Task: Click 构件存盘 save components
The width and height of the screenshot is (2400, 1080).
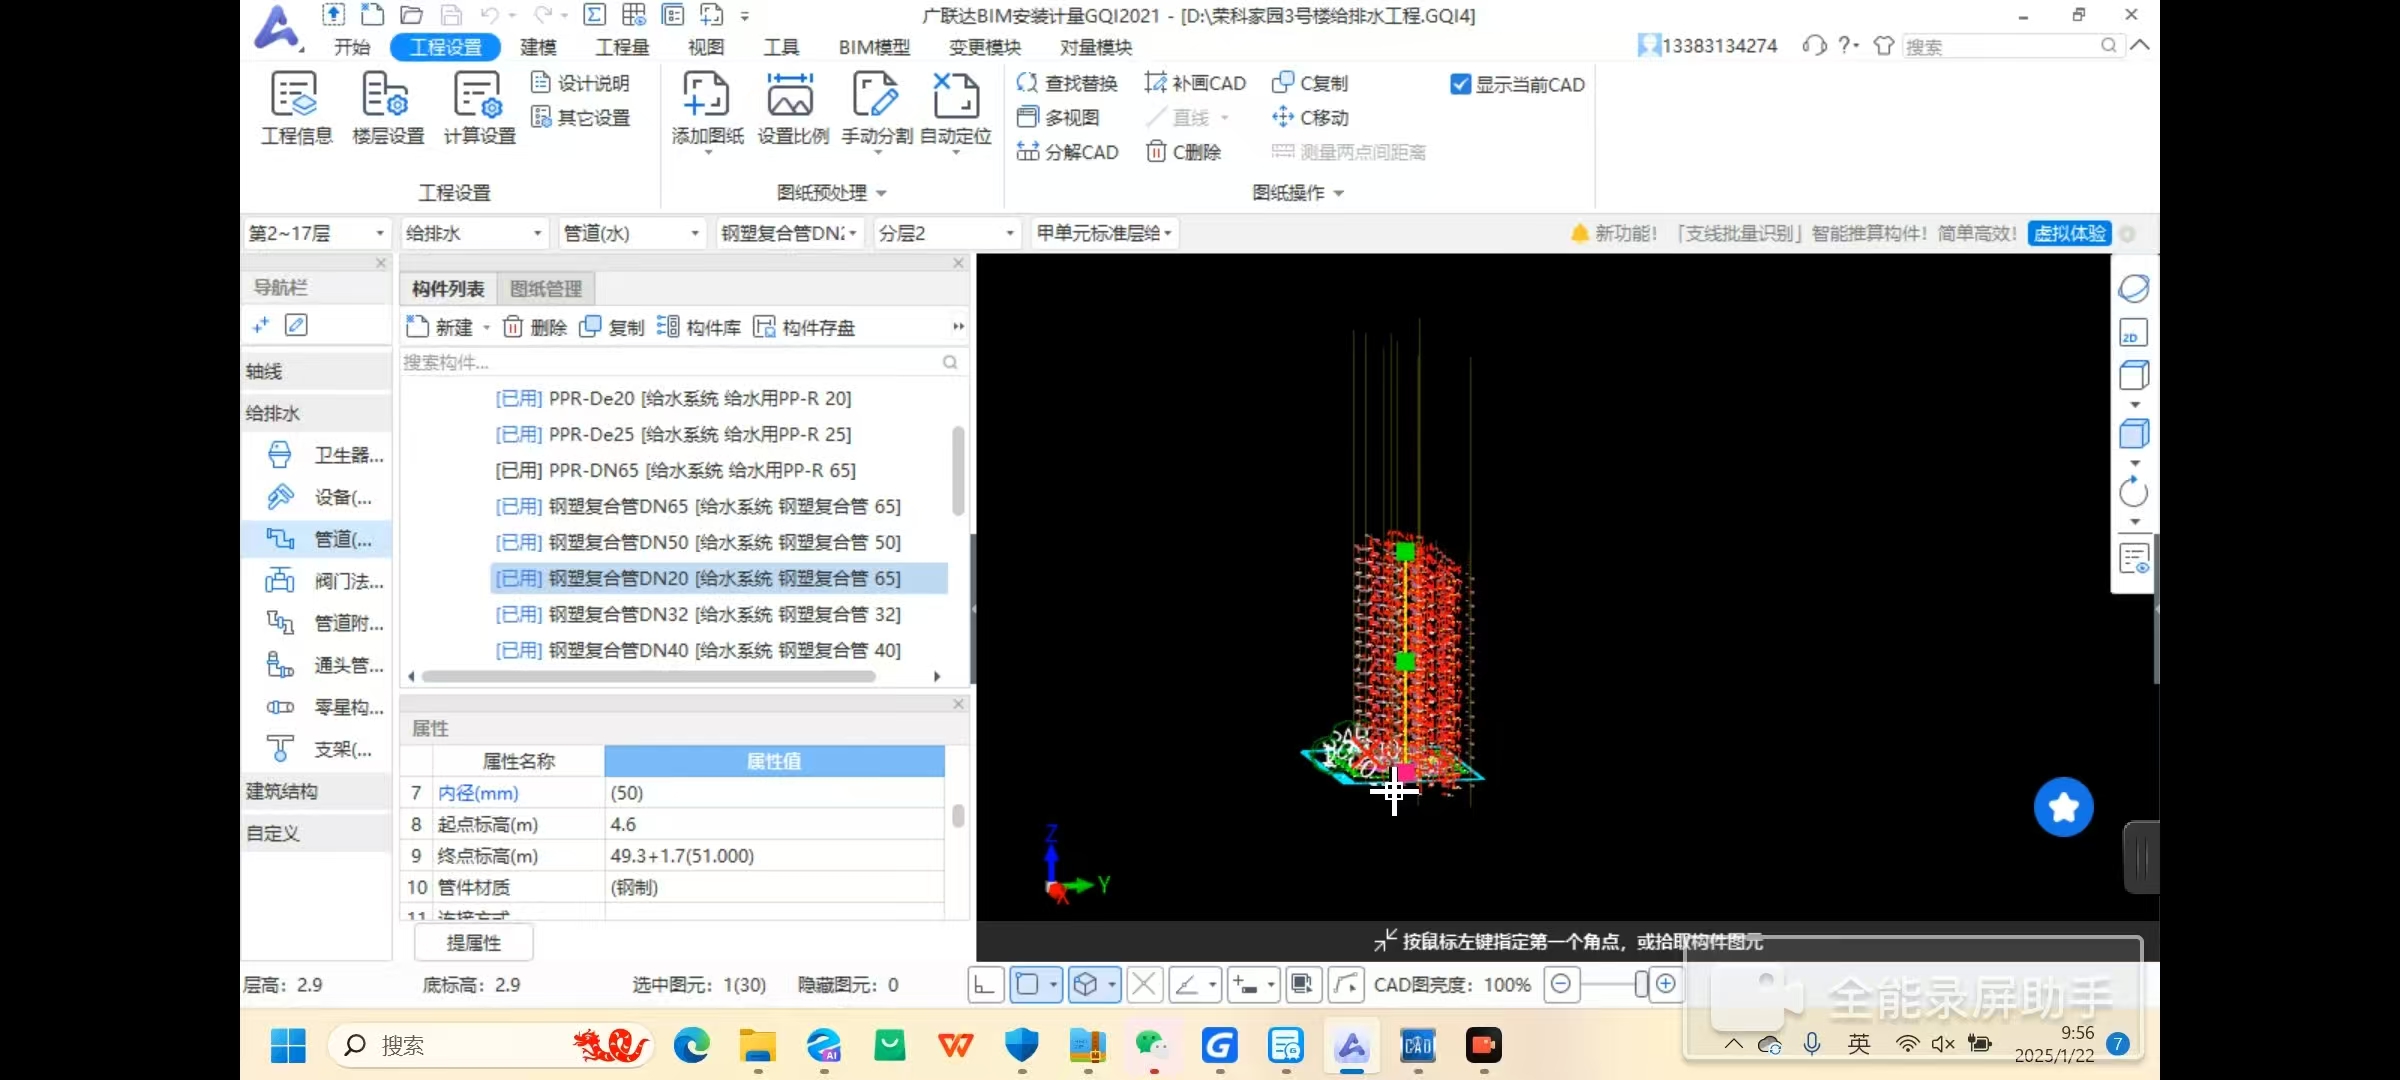Action: click(804, 327)
